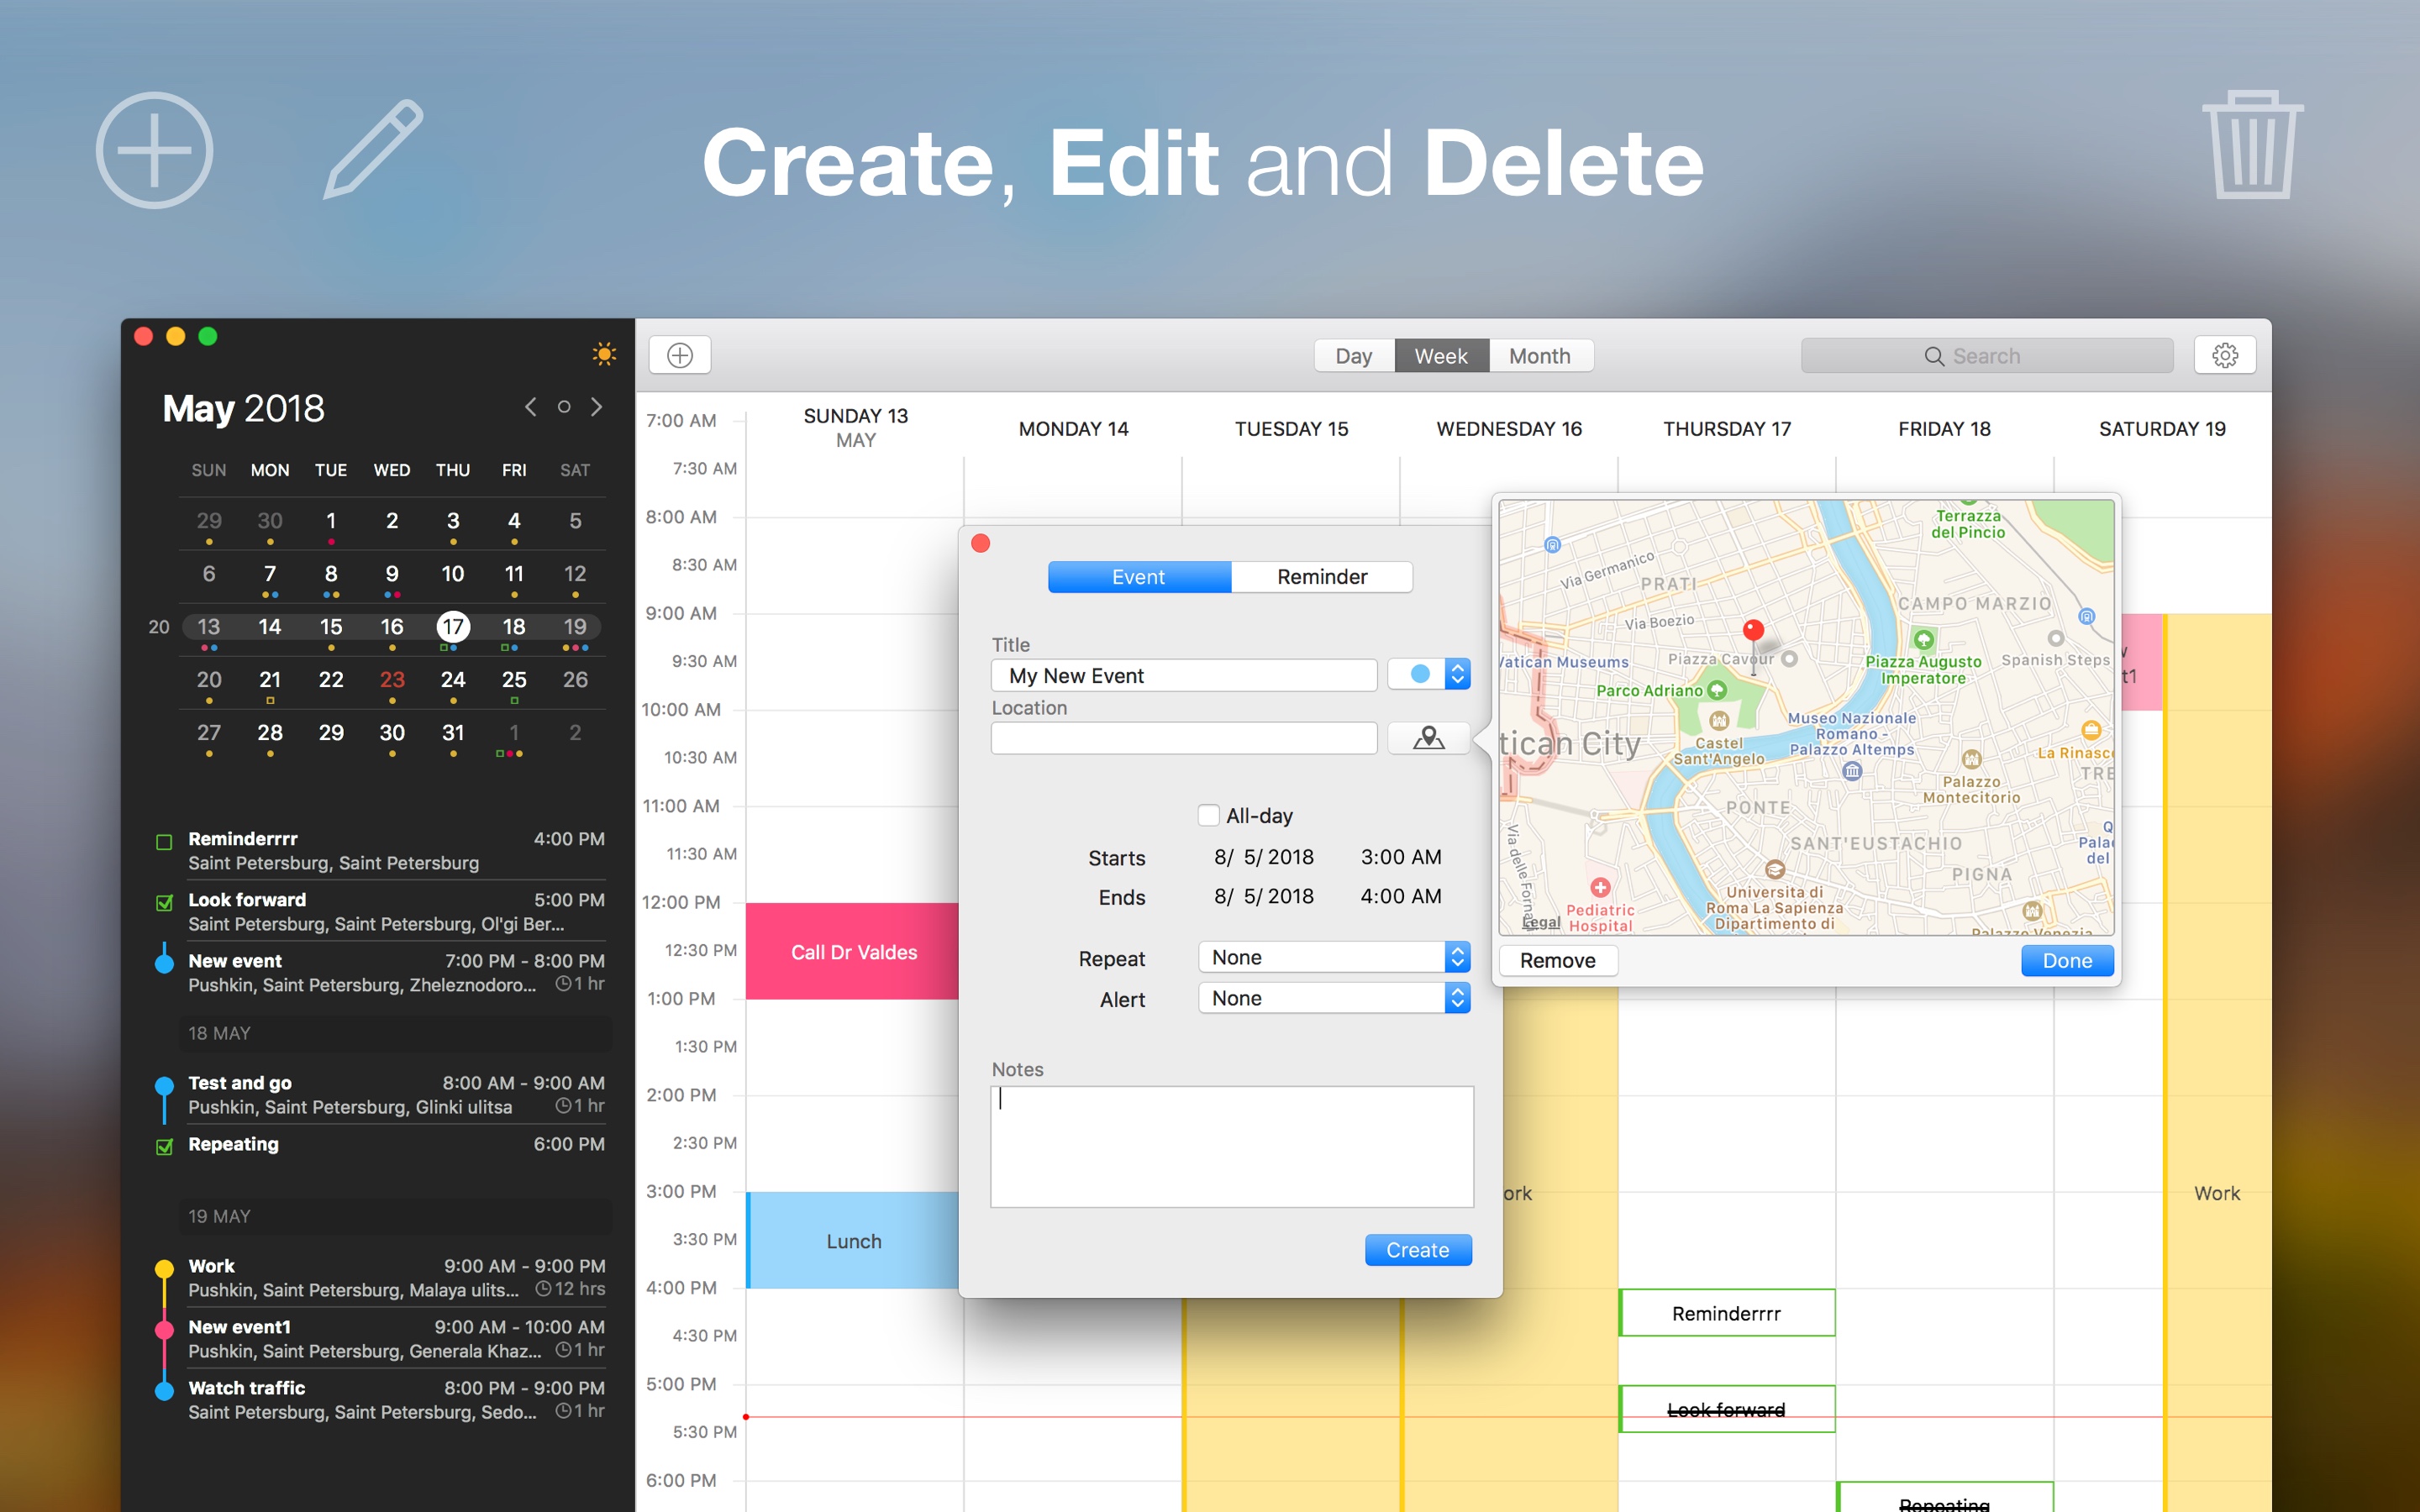The image size is (2420, 1512).
Task: Switch to the Month view tab
Action: click(x=1539, y=356)
